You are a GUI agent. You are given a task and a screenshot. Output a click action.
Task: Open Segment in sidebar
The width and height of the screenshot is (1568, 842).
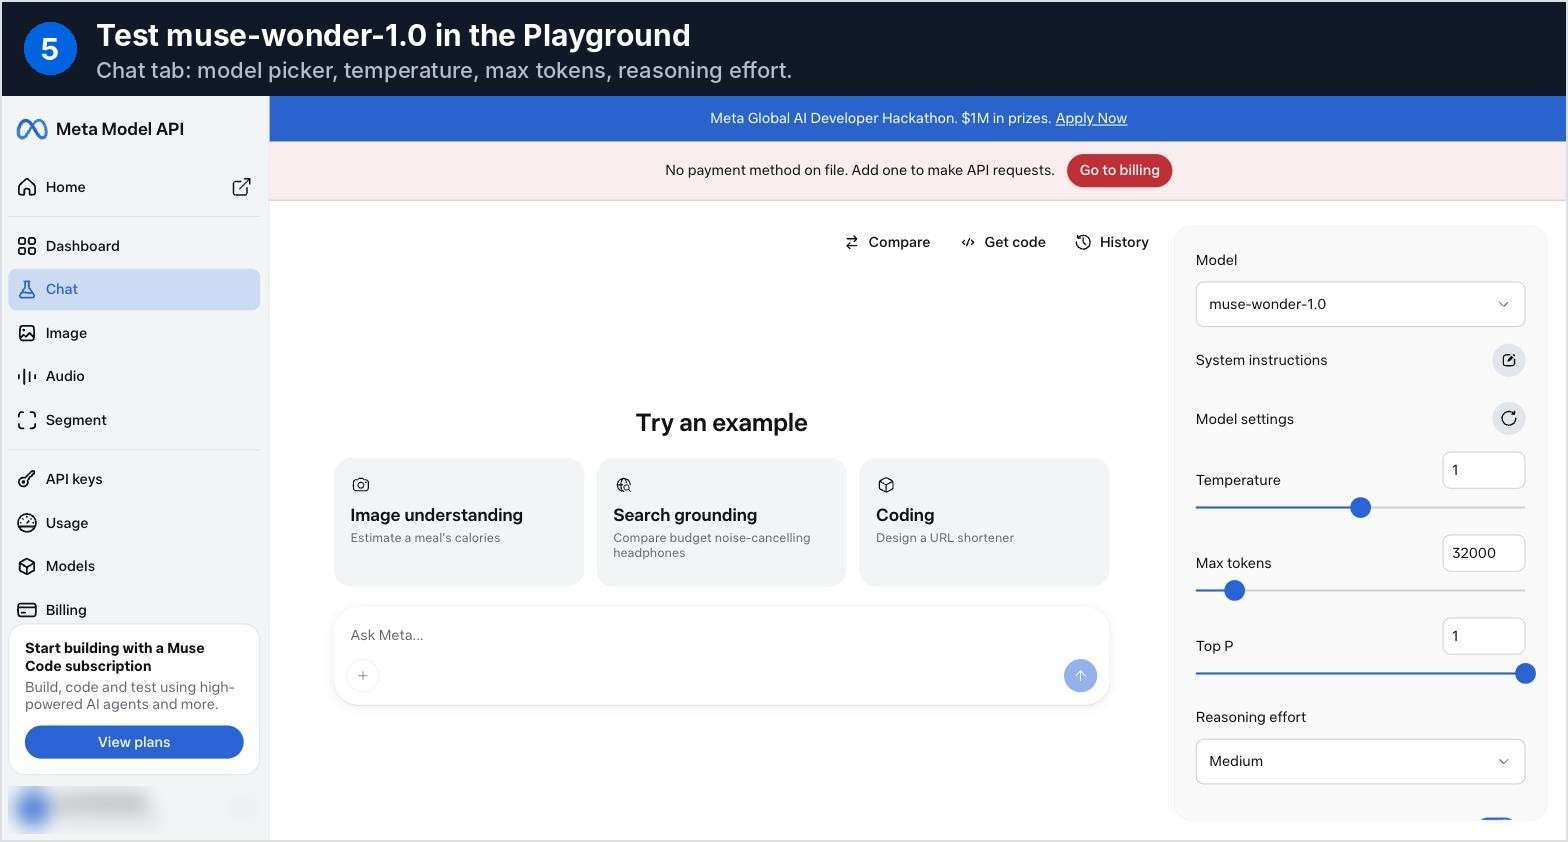coord(134,420)
